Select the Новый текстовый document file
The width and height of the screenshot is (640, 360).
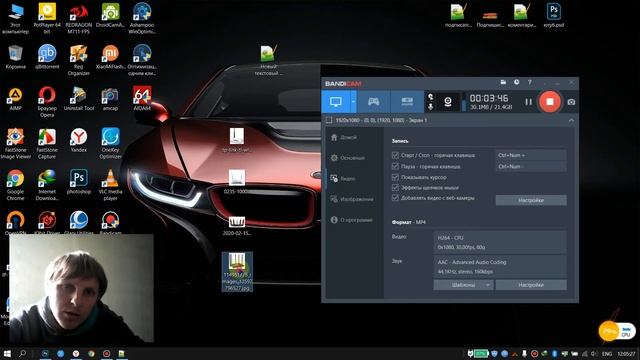pyautogui.click(x=268, y=60)
